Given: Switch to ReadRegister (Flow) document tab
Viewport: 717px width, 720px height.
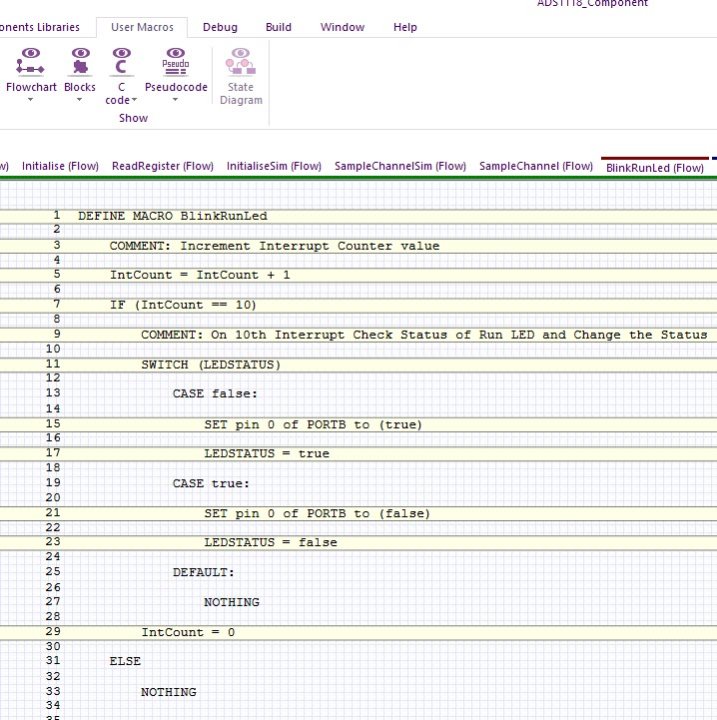Looking at the screenshot, I should (x=163, y=166).
